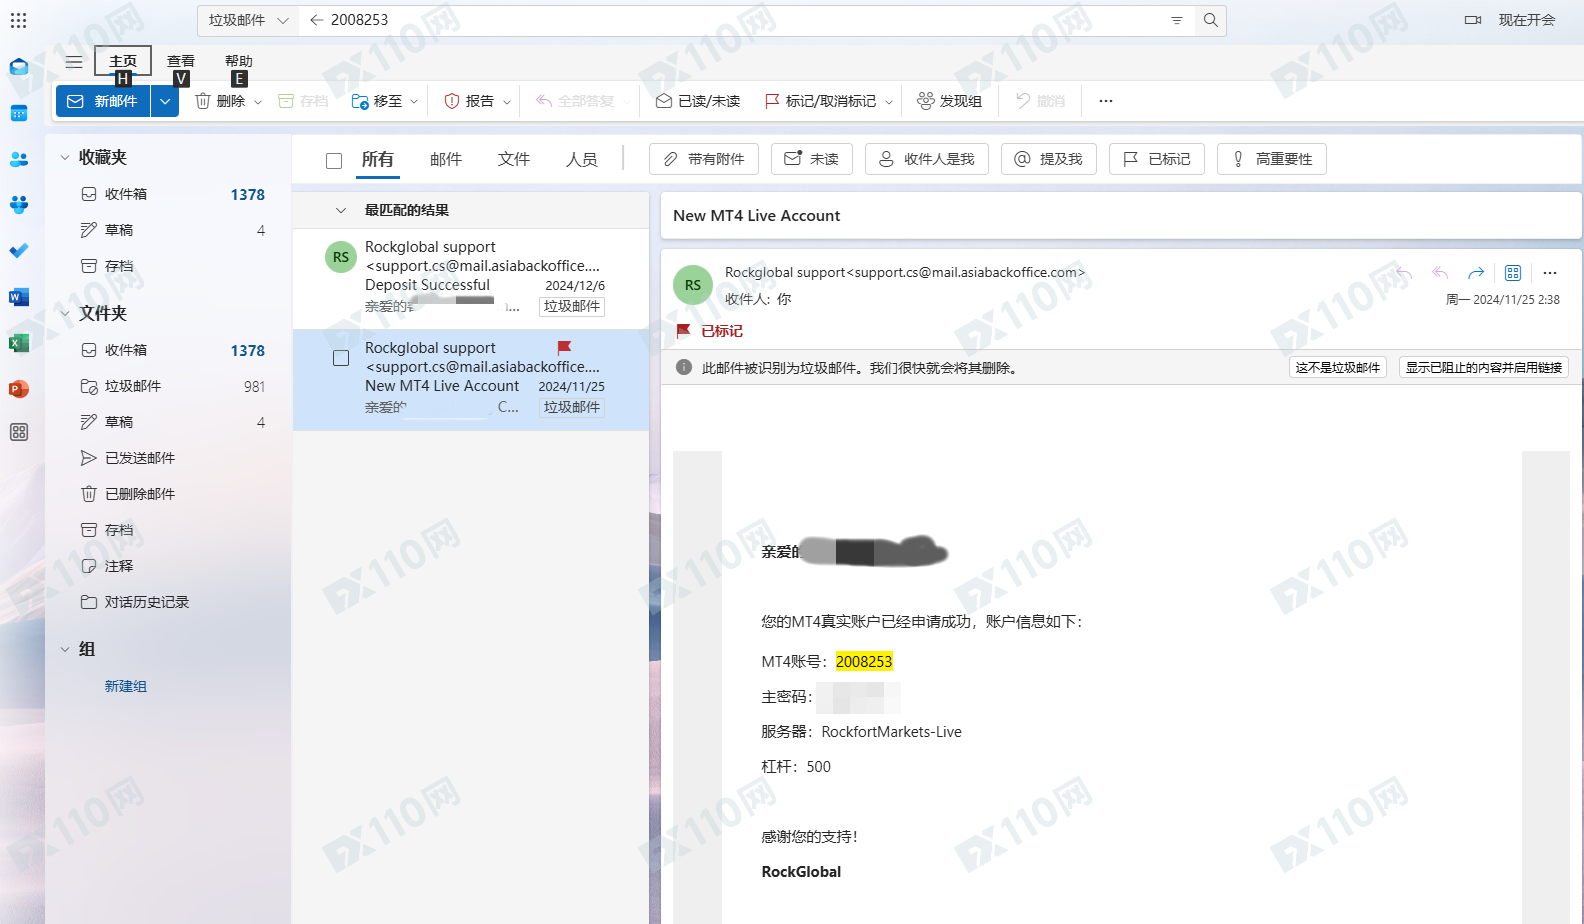Select 所有 results tab
Viewport: 1584px width, 924px height.
pyautogui.click(x=378, y=159)
